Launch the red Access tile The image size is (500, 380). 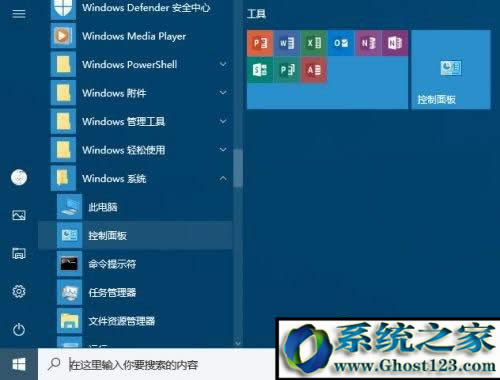pos(314,70)
